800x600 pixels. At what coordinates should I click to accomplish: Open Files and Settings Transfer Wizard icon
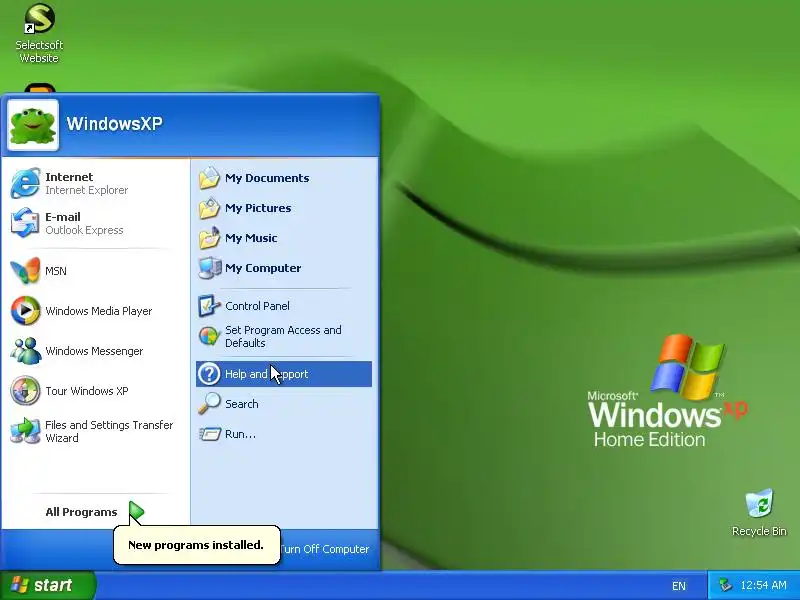(25, 431)
